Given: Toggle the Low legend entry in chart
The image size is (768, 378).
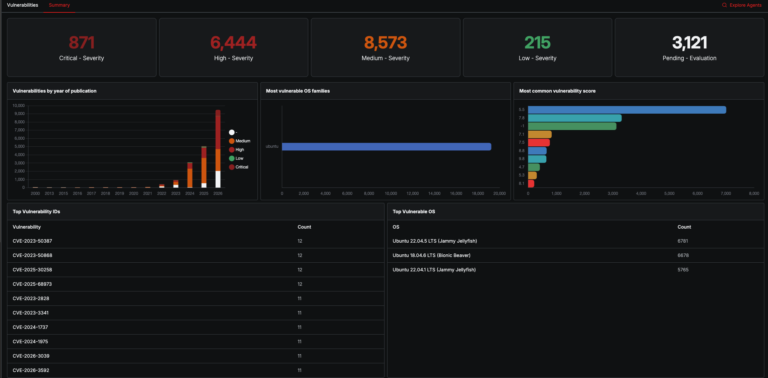Looking at the screenshot, I should (237, 158).
